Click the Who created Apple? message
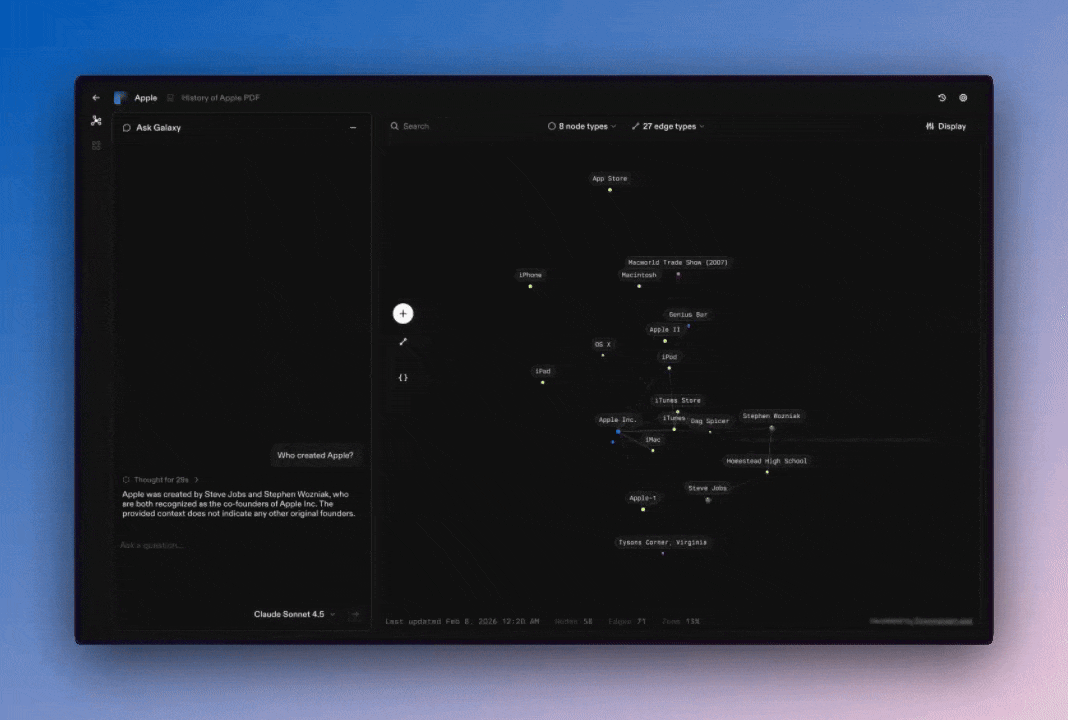This screenshot has height=720, width=1068. tap(315, 455)
